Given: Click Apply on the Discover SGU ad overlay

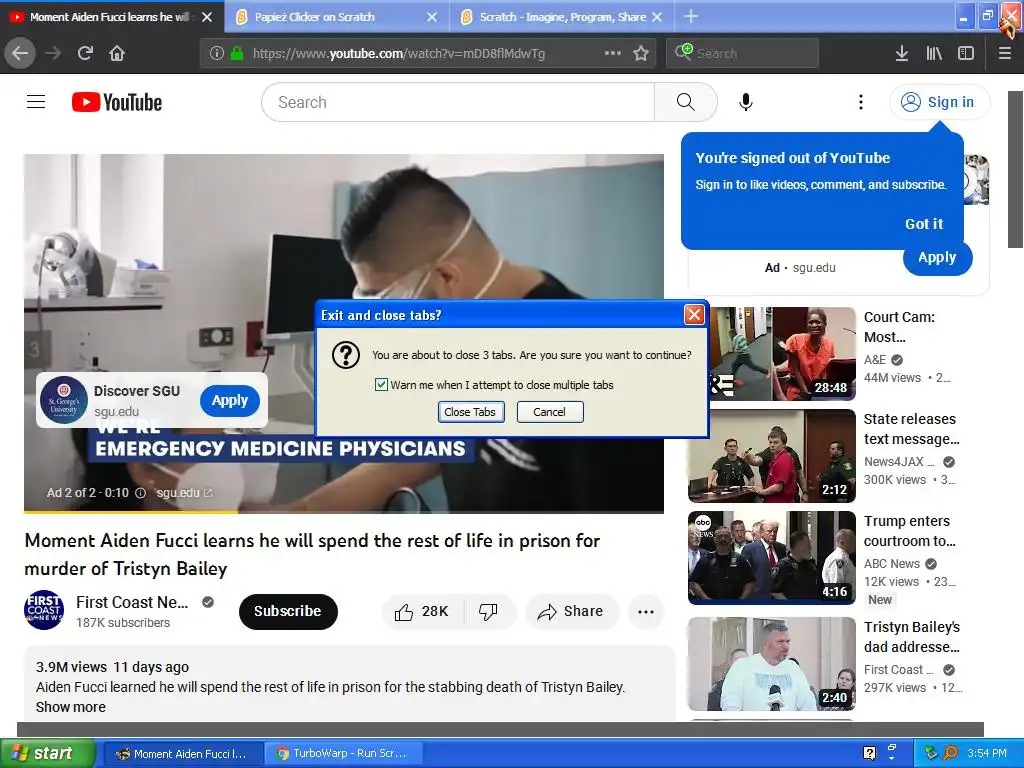Looking at the screenshot, I should 230,400.
